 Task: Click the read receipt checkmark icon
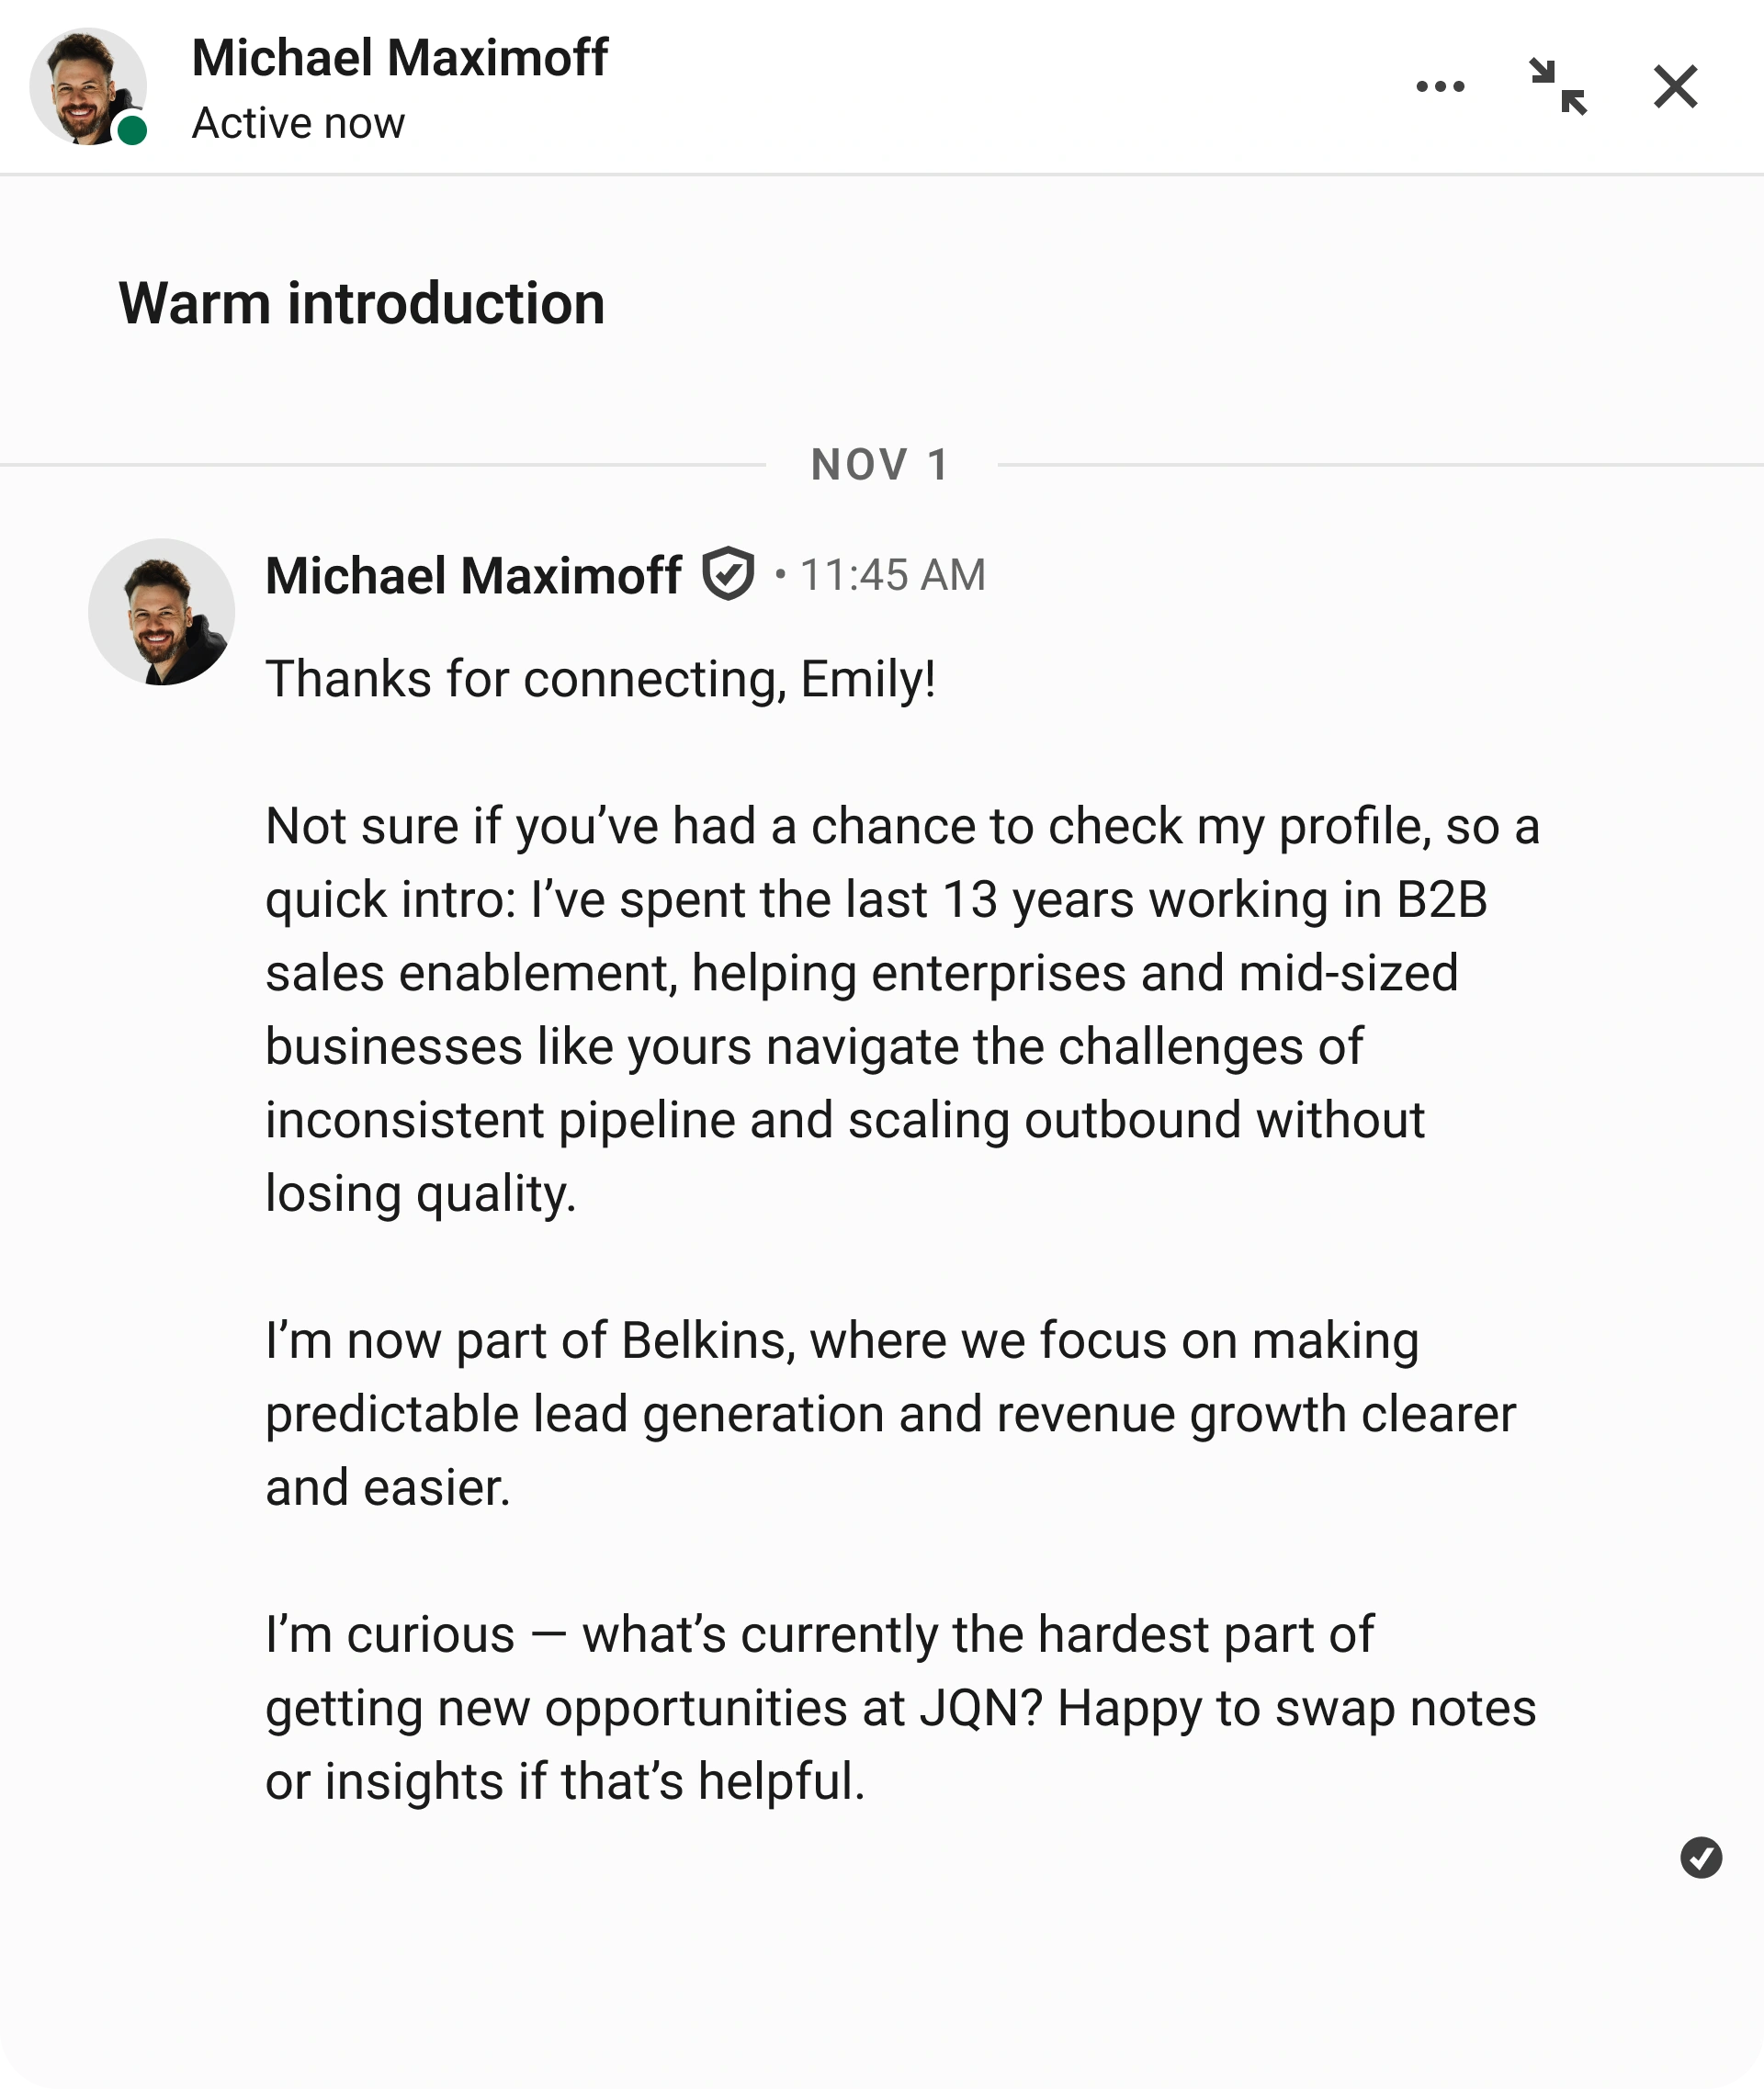click(x=1700, y=1858)
